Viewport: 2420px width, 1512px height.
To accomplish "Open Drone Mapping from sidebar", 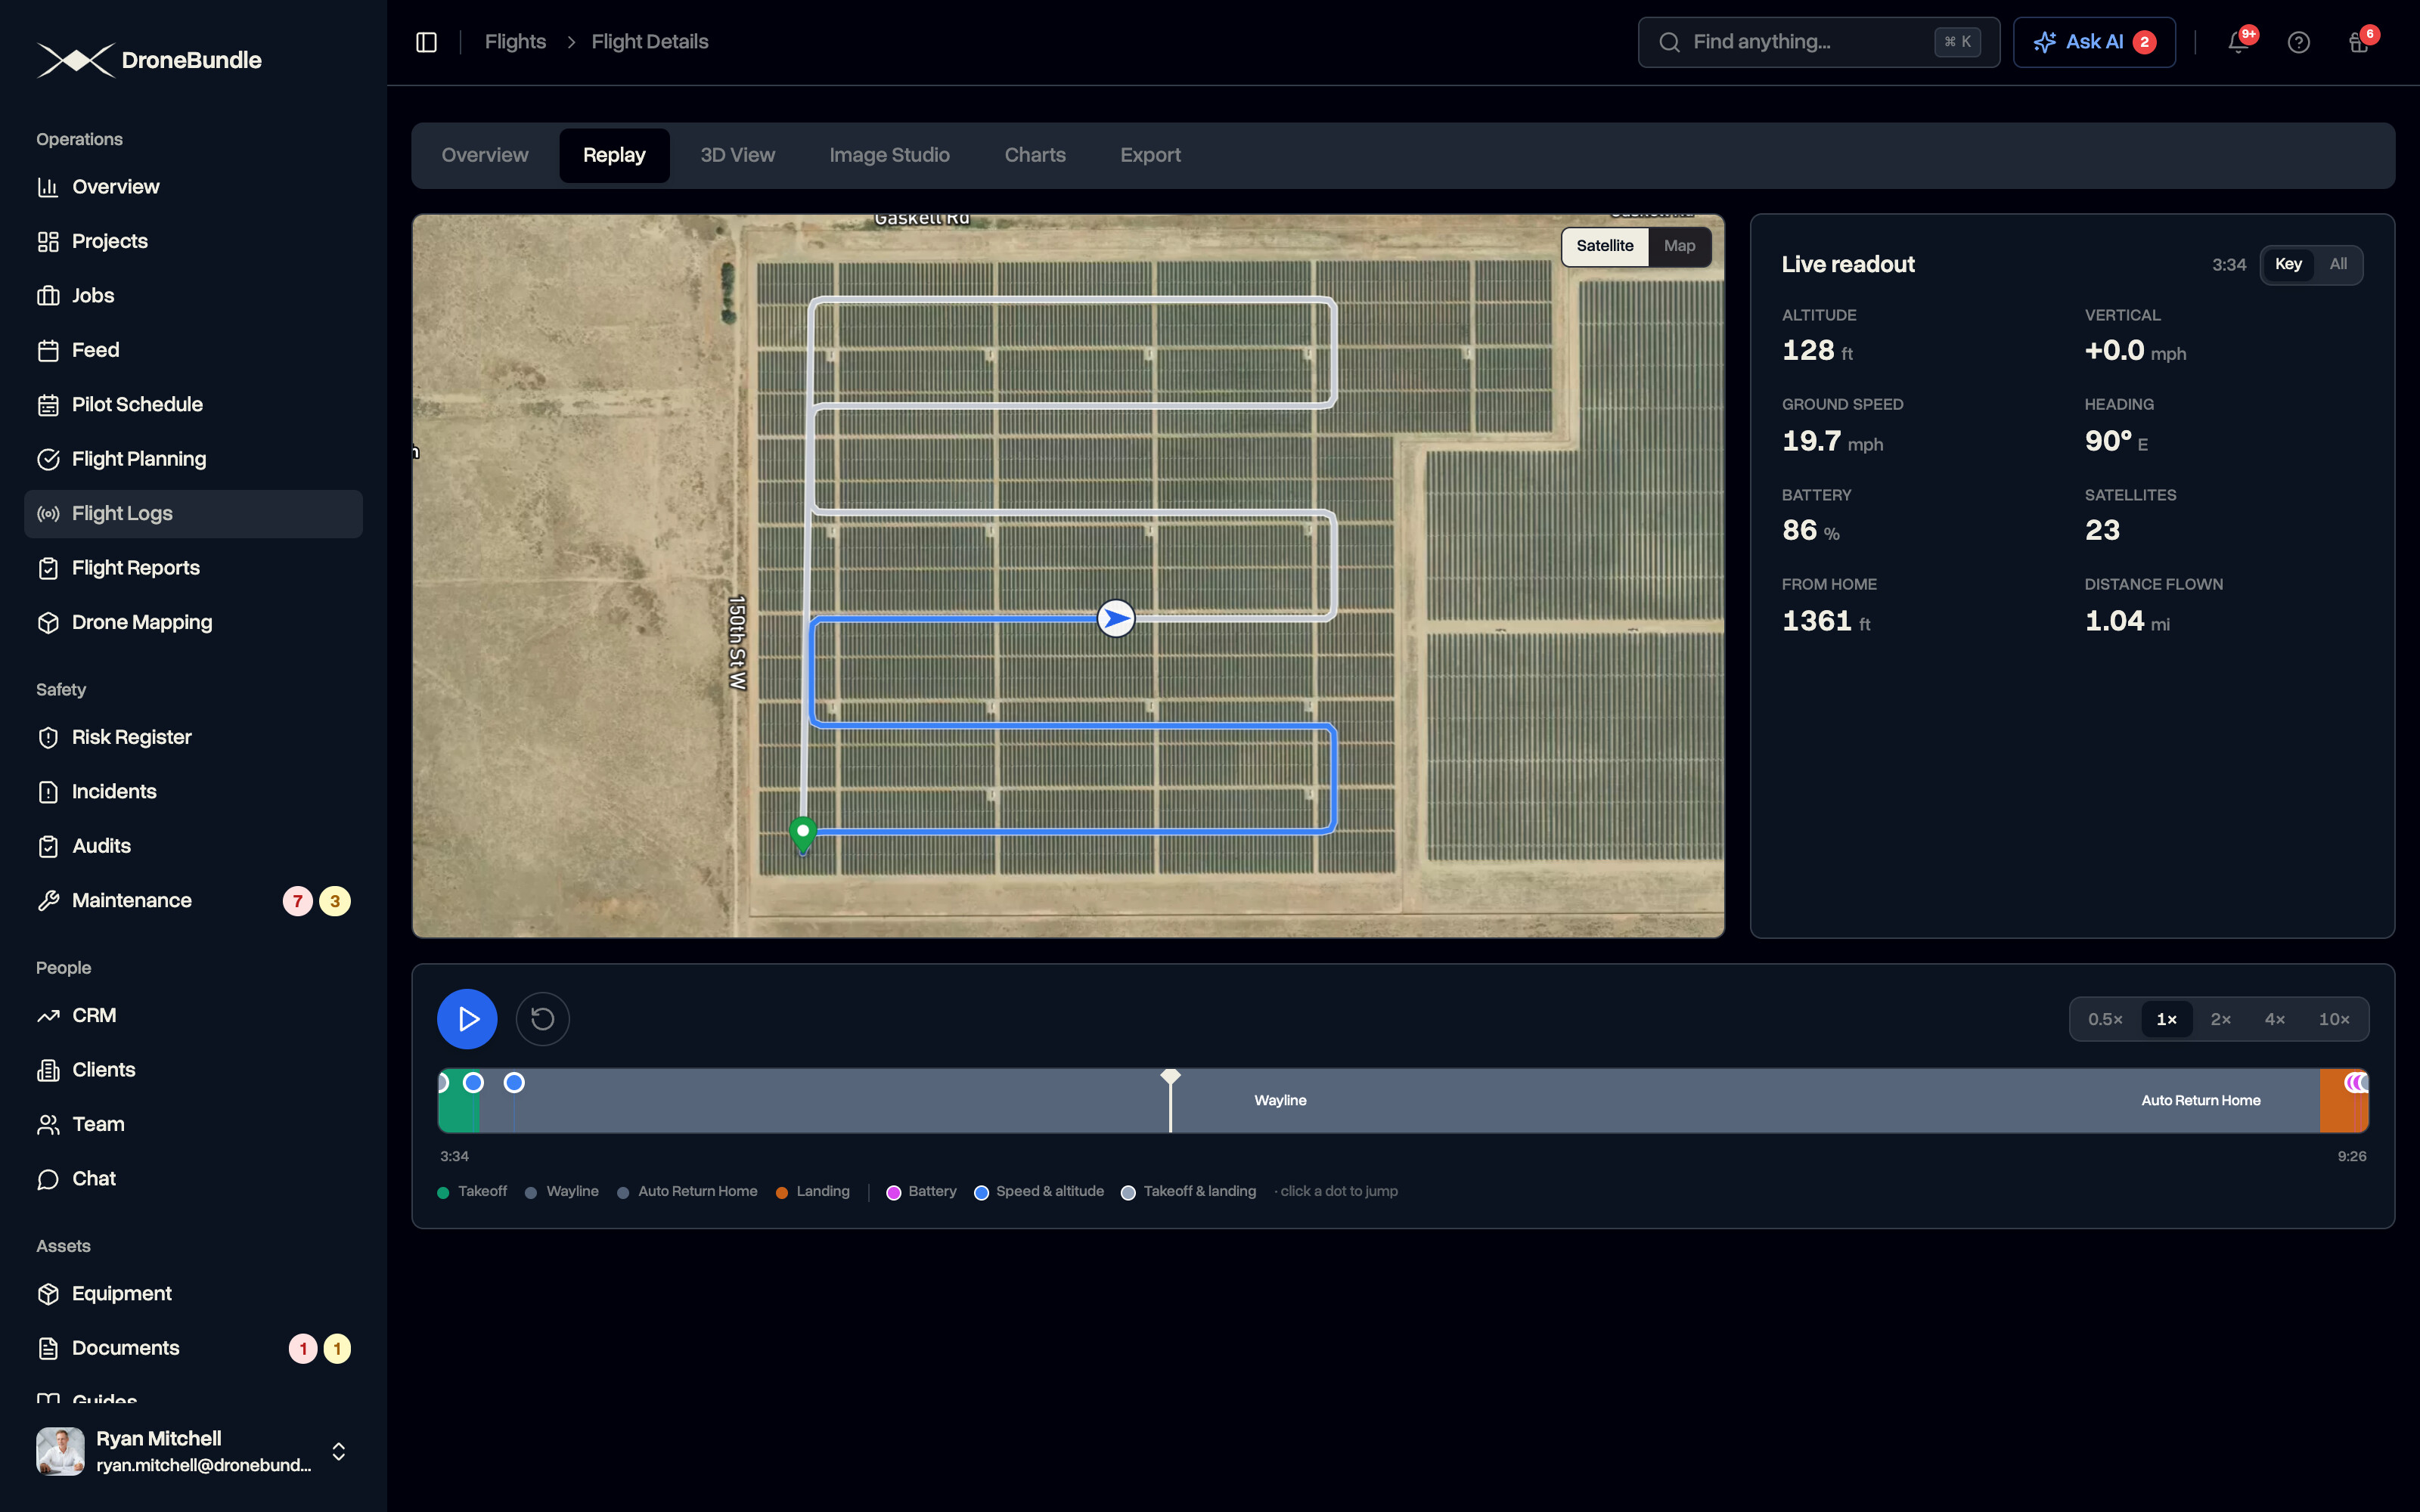I will [x=193, y=623].
